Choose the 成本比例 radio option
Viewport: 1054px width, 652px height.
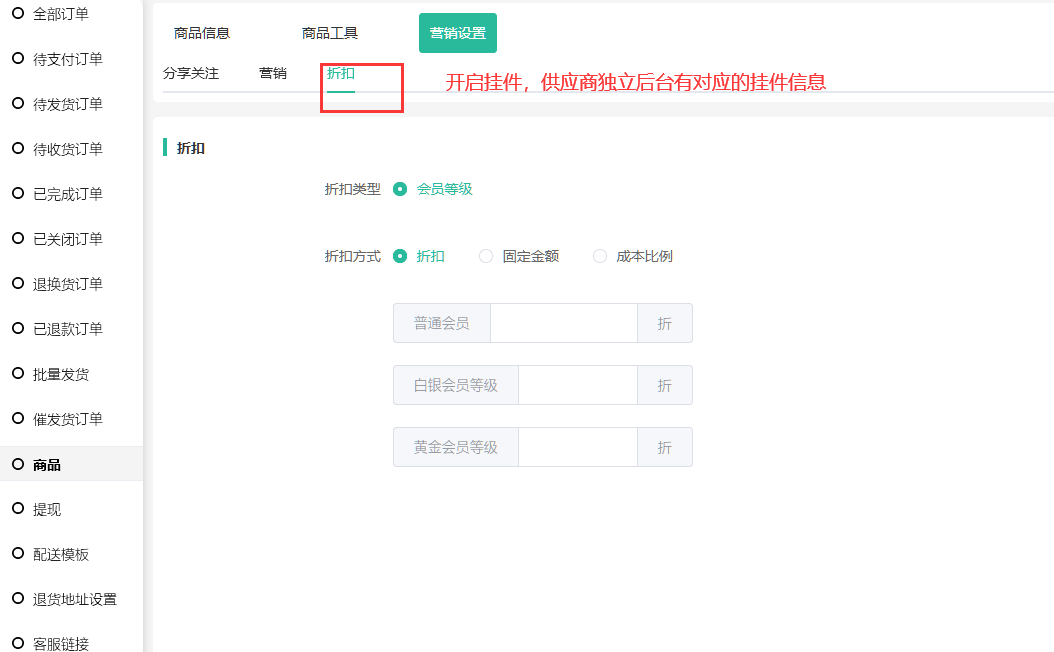coord(600,256)
